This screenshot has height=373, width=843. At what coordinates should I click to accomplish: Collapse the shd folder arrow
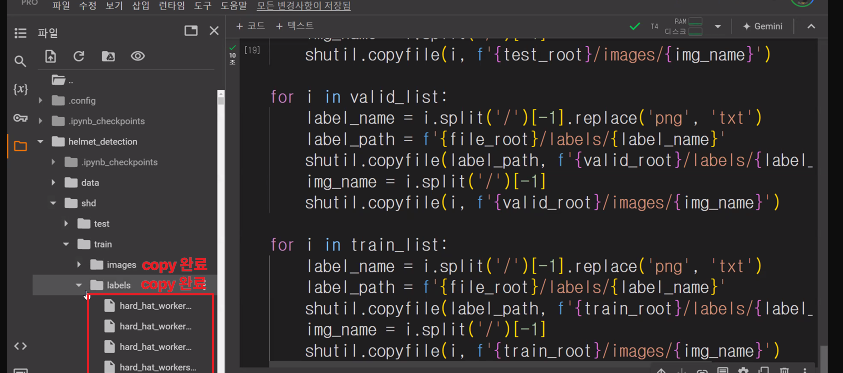53,203
